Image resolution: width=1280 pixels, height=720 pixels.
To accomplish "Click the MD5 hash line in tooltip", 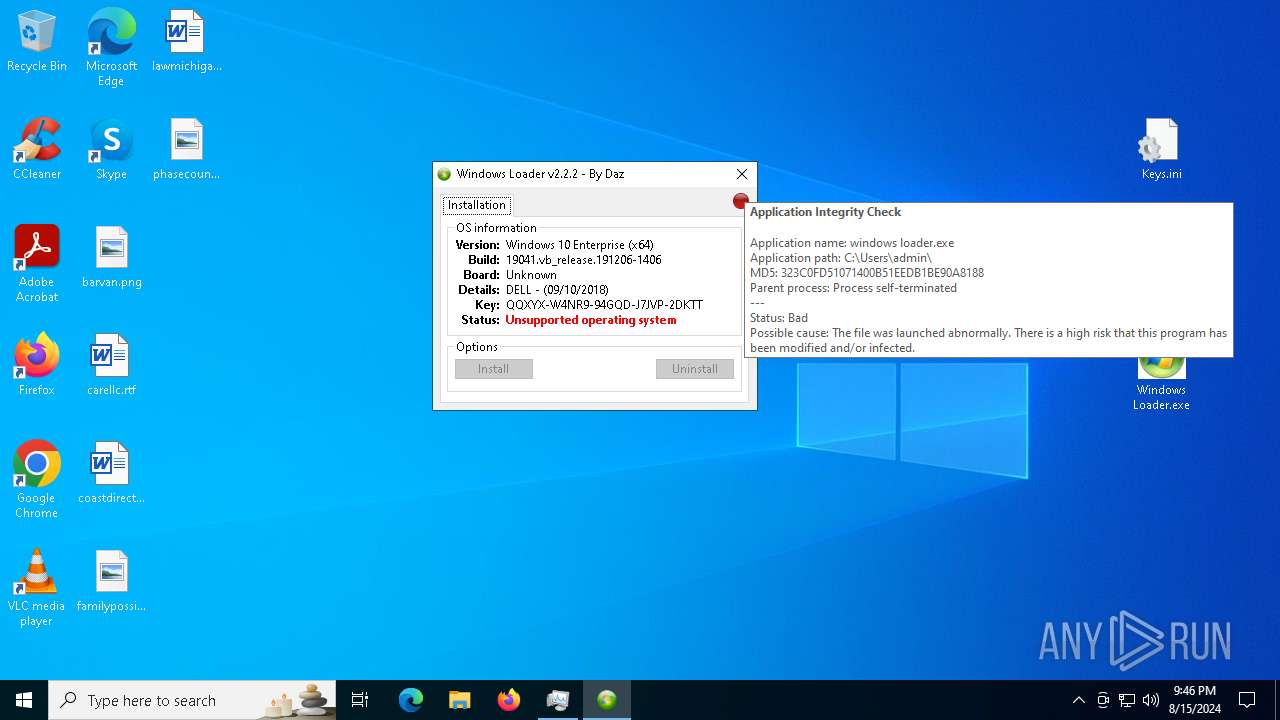I will (x=867, y=273).
